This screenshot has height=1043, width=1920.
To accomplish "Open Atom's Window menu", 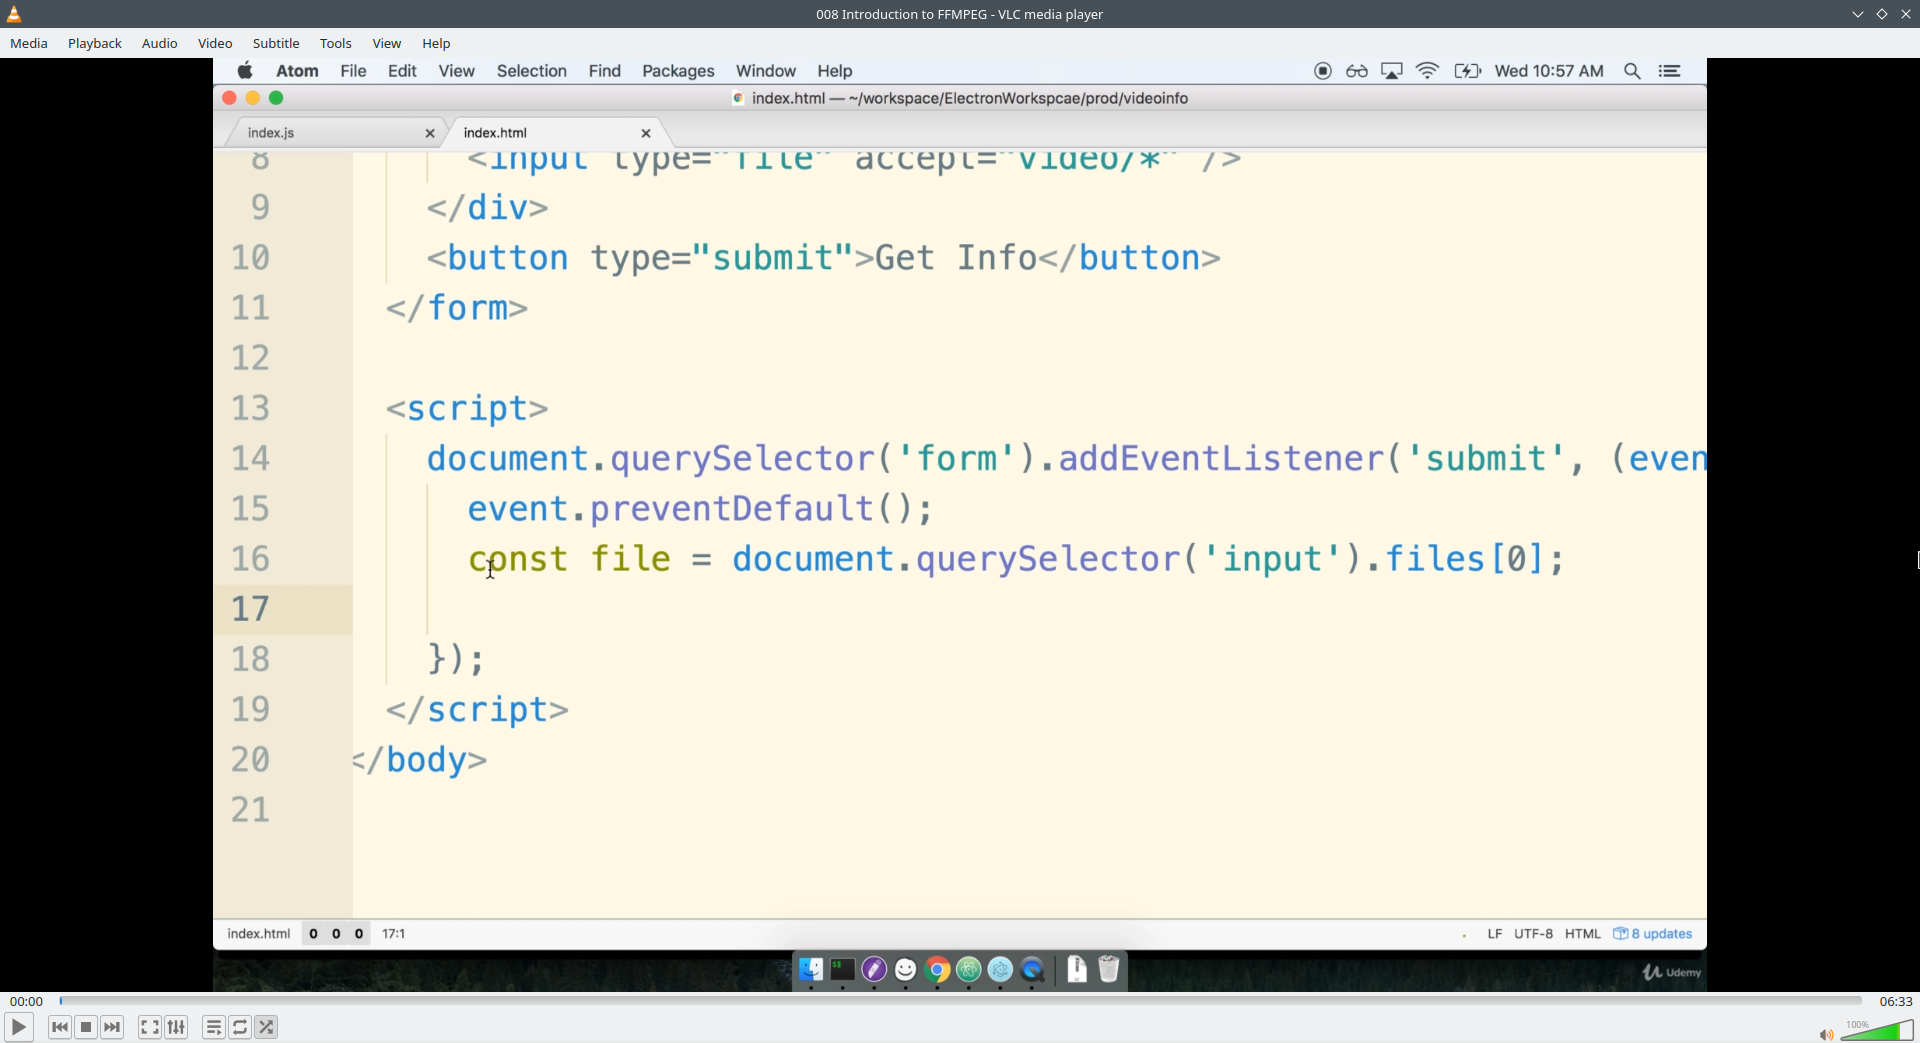I will [x=766, y=71].
